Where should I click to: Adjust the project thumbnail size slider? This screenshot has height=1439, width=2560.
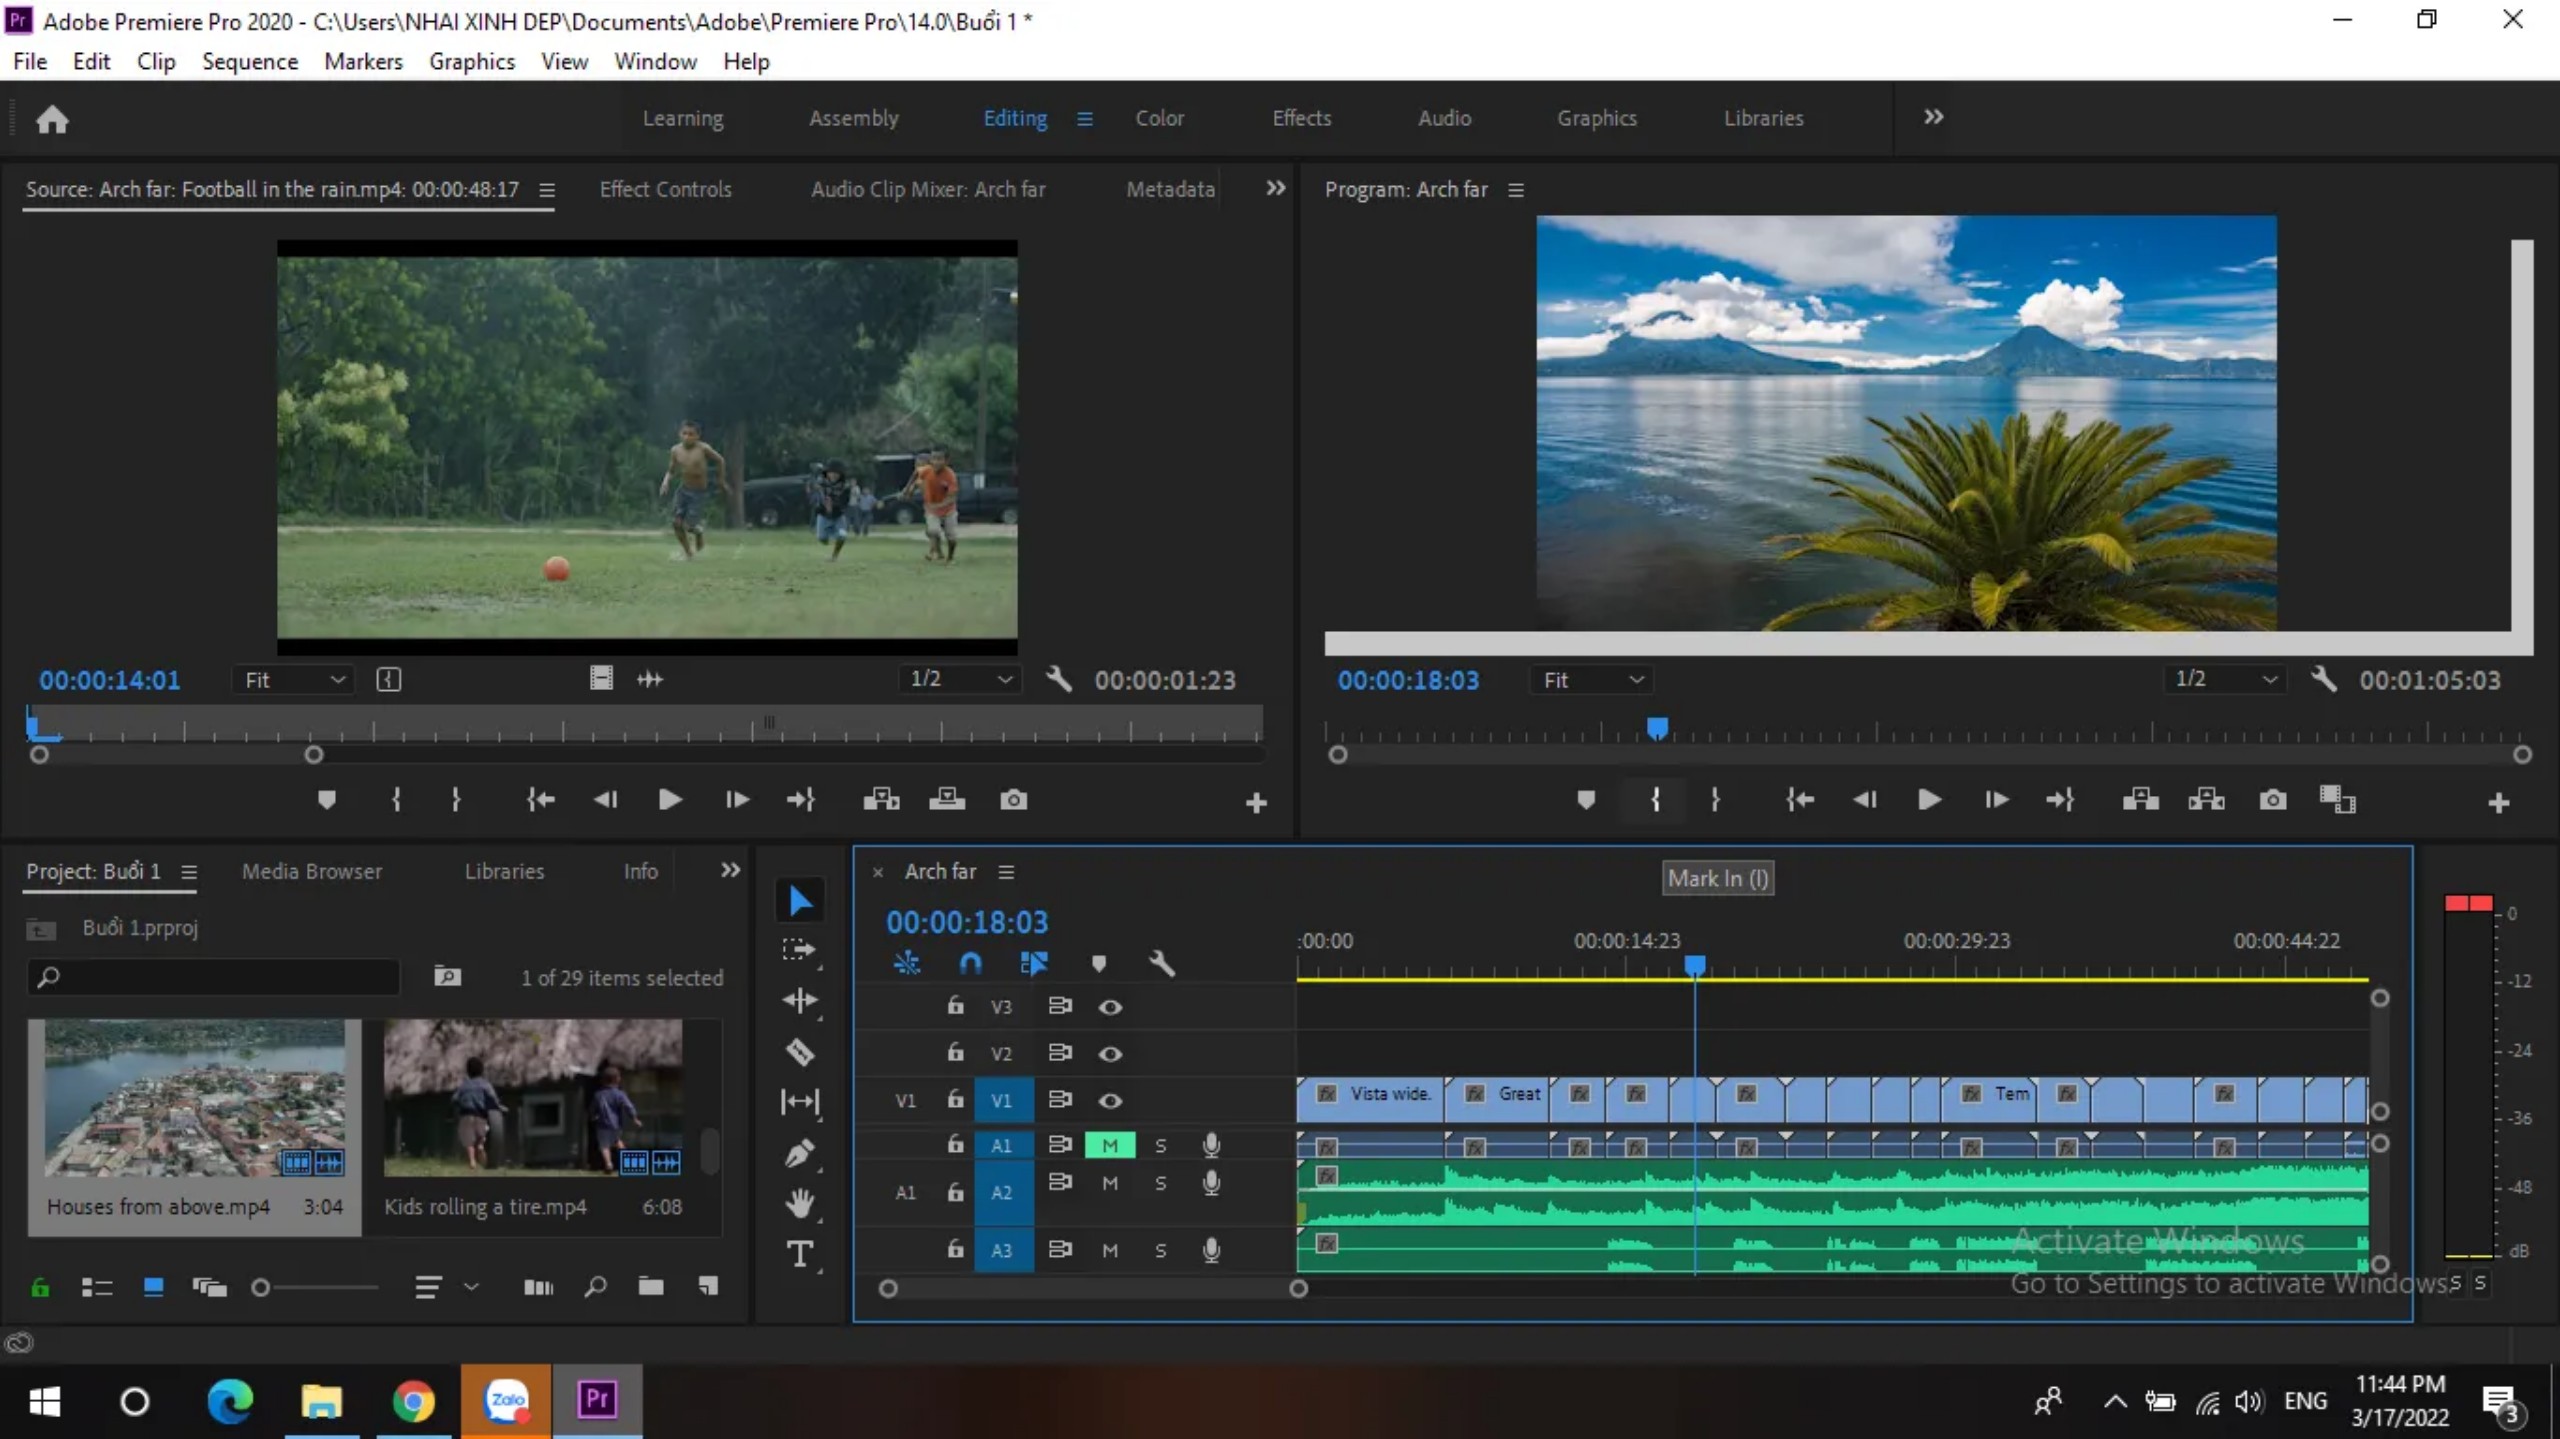(261, 1288)
